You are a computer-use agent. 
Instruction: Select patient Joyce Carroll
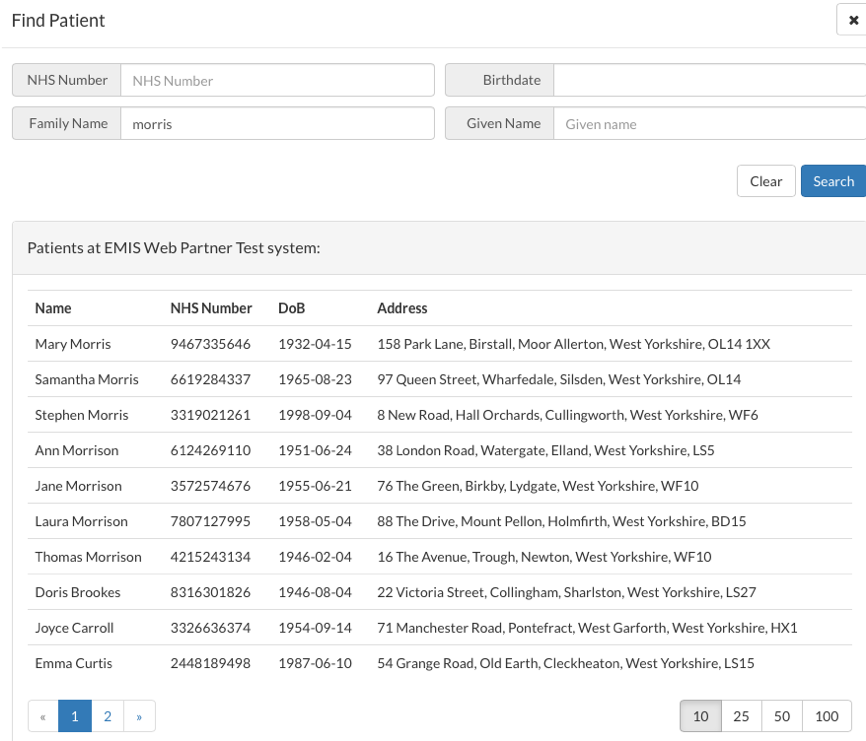[x=75, y=628]
